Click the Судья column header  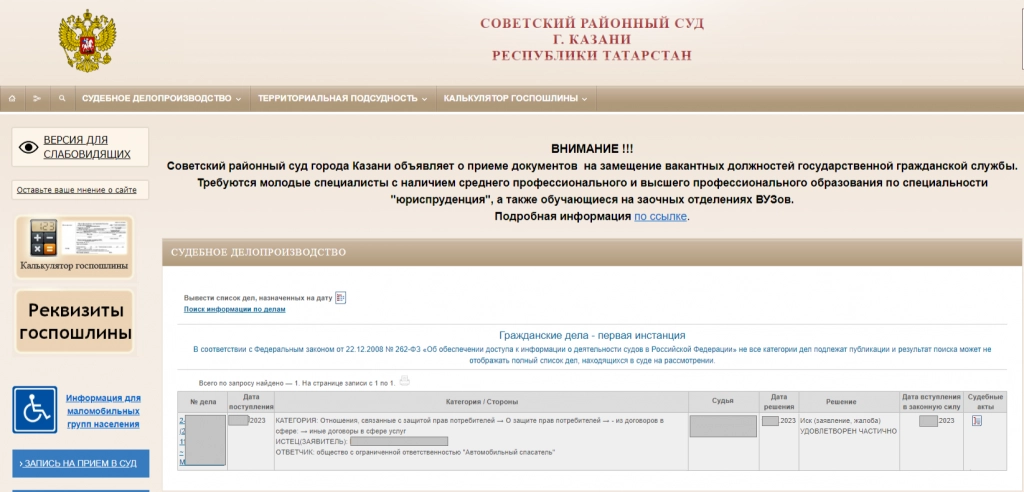[x=724, y=402]
